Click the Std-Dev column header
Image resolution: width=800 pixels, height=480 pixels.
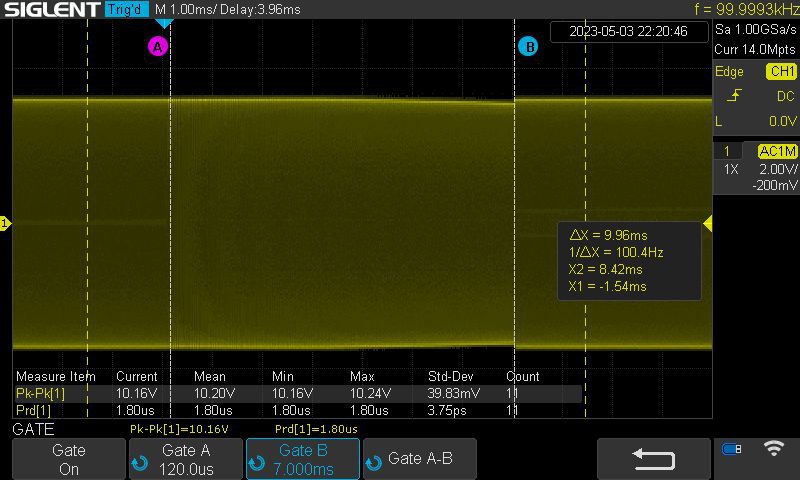coord(451,376)
